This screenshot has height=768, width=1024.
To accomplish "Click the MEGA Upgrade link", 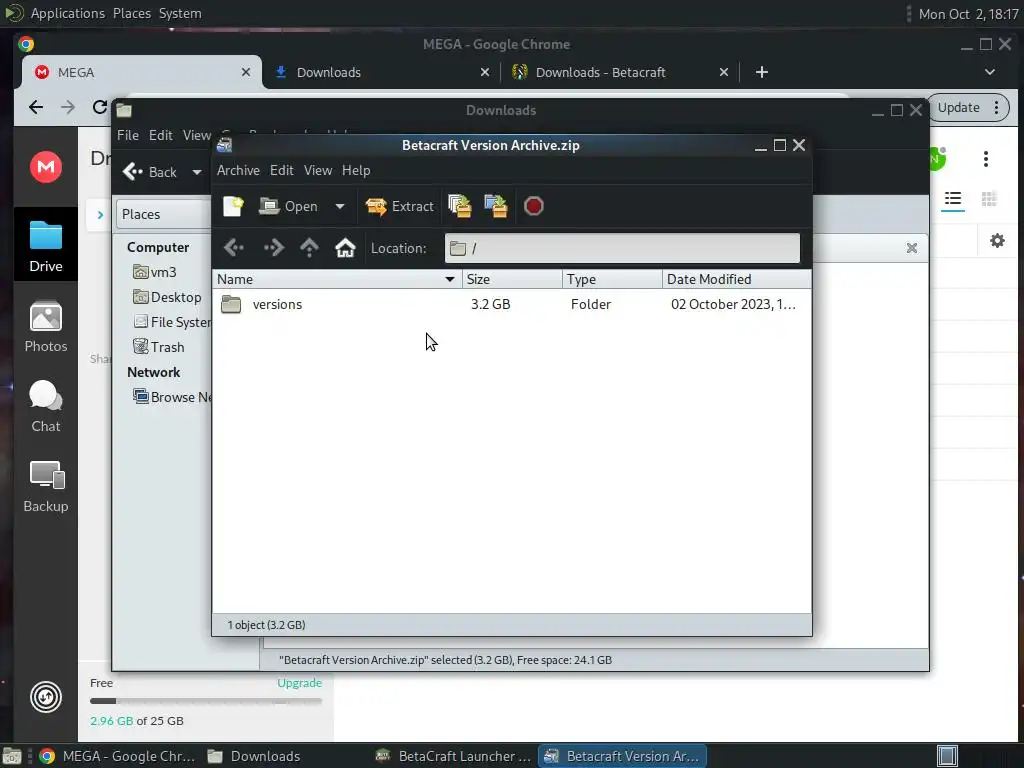I will 299,683.
